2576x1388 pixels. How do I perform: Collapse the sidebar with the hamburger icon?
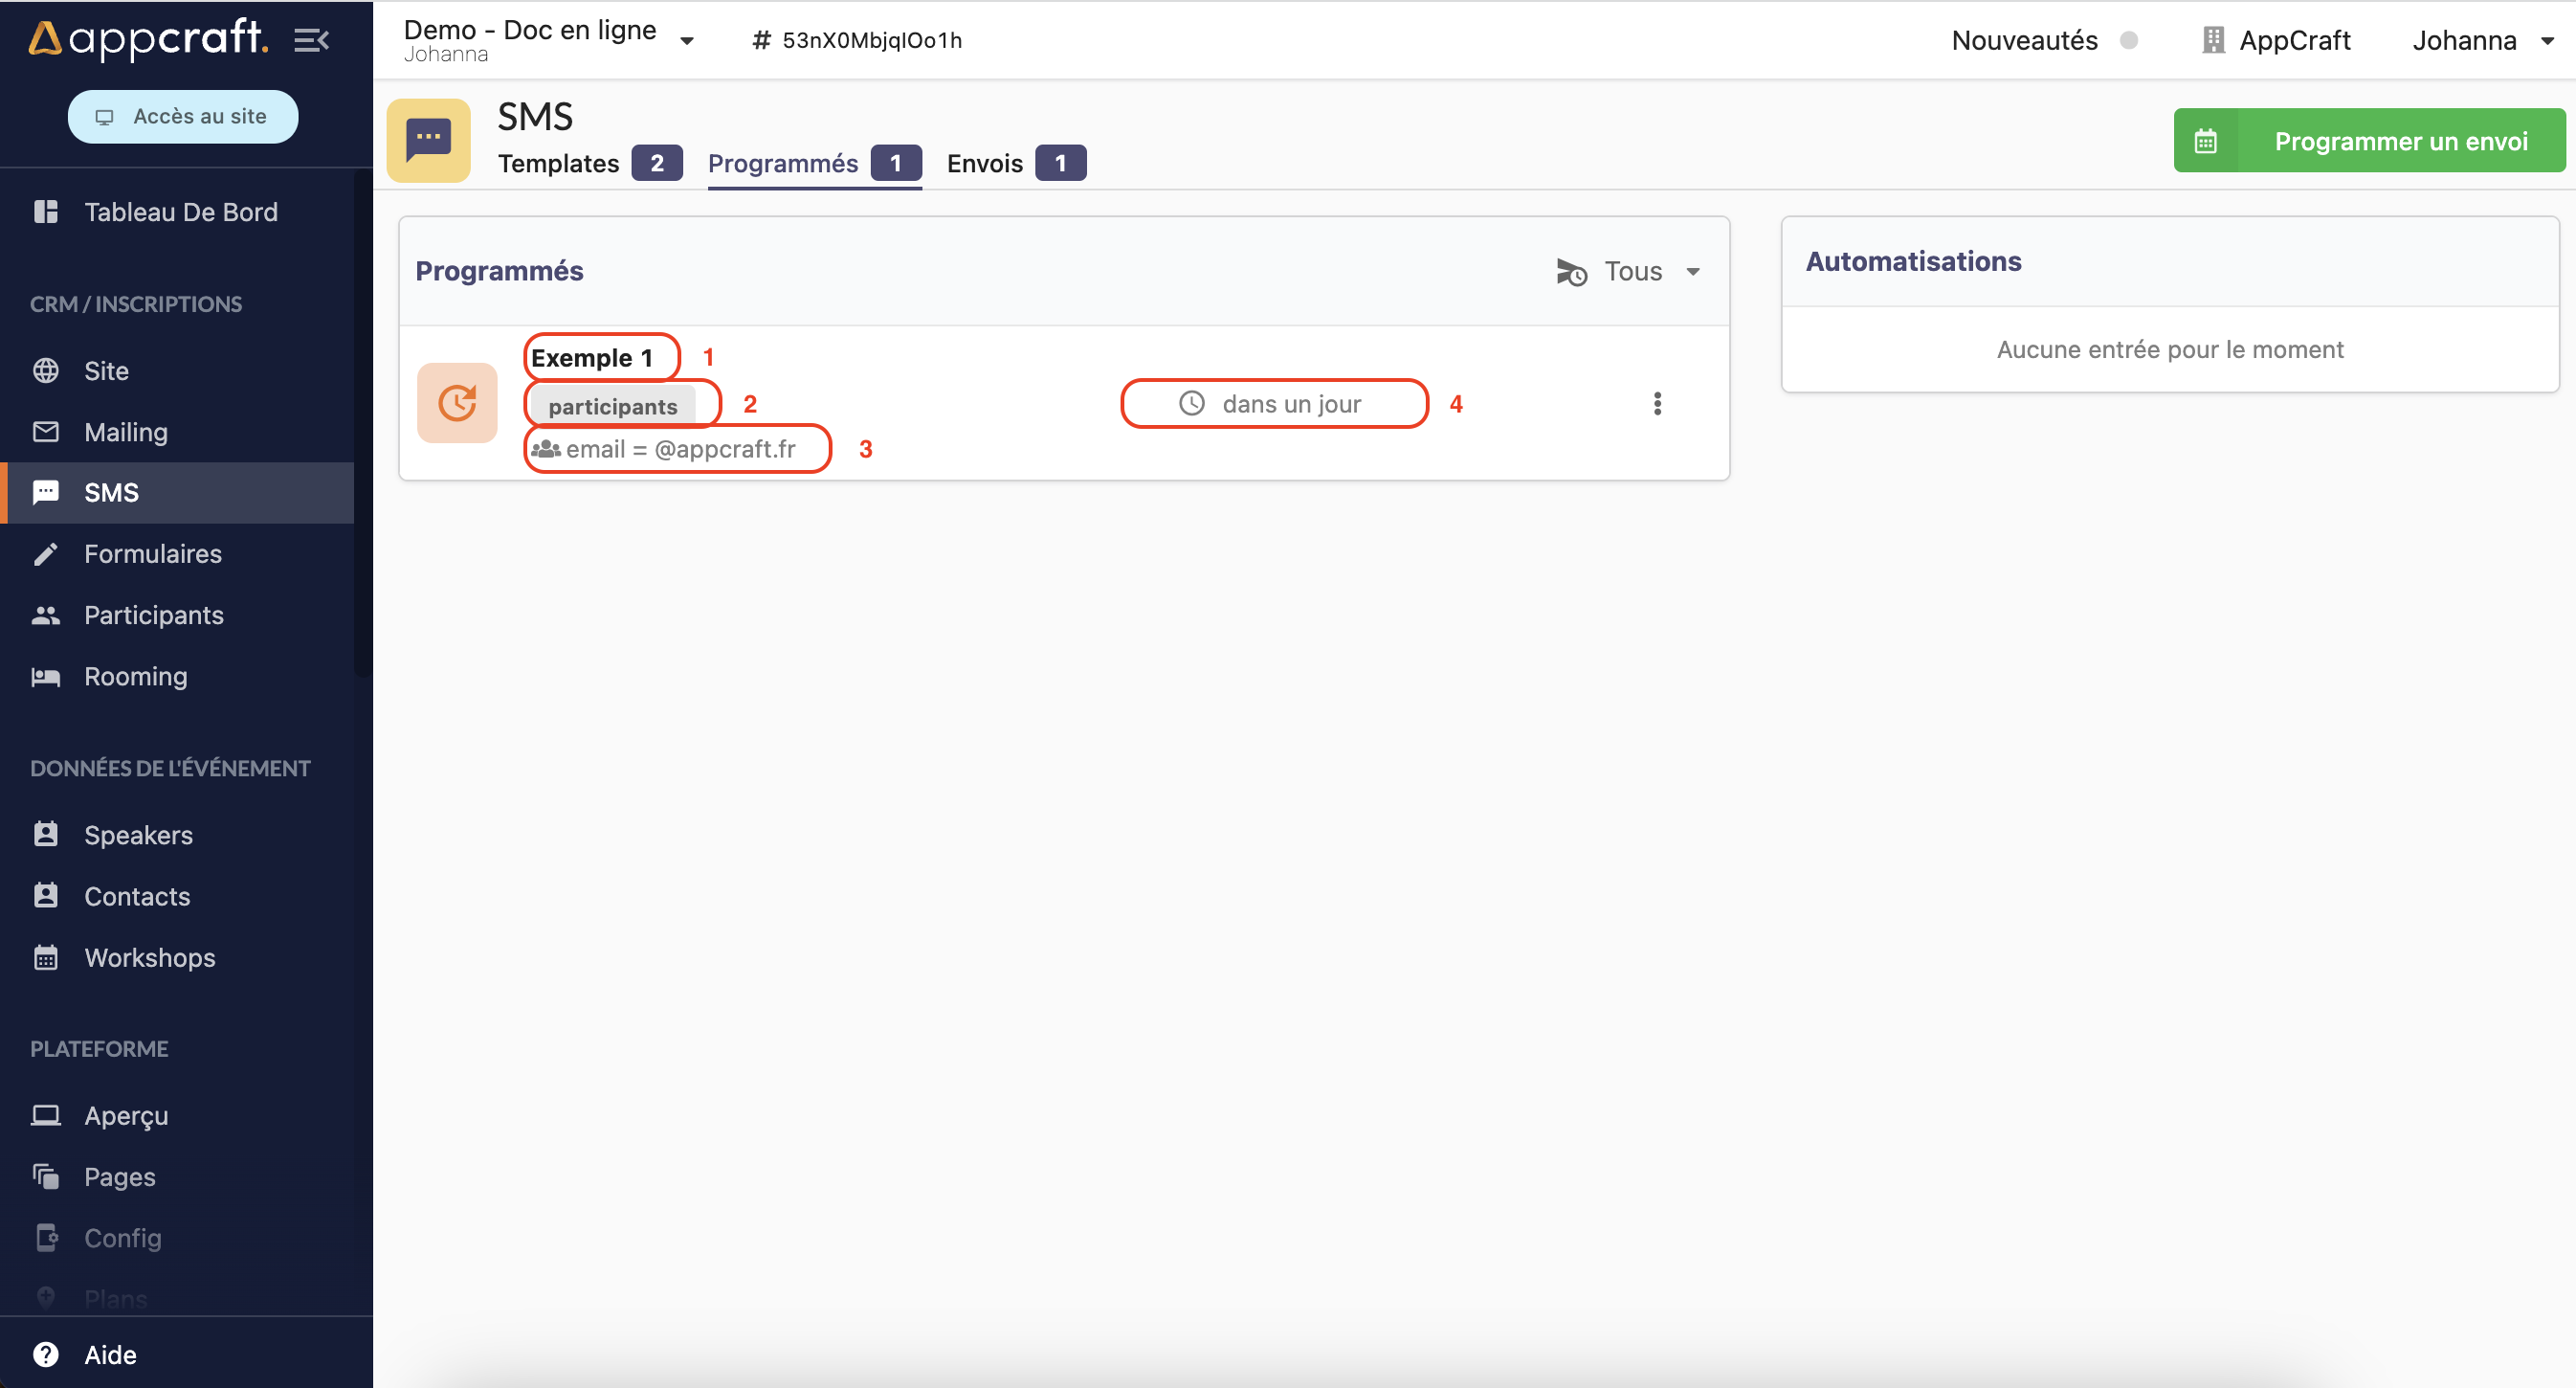(x=311, y=40)
